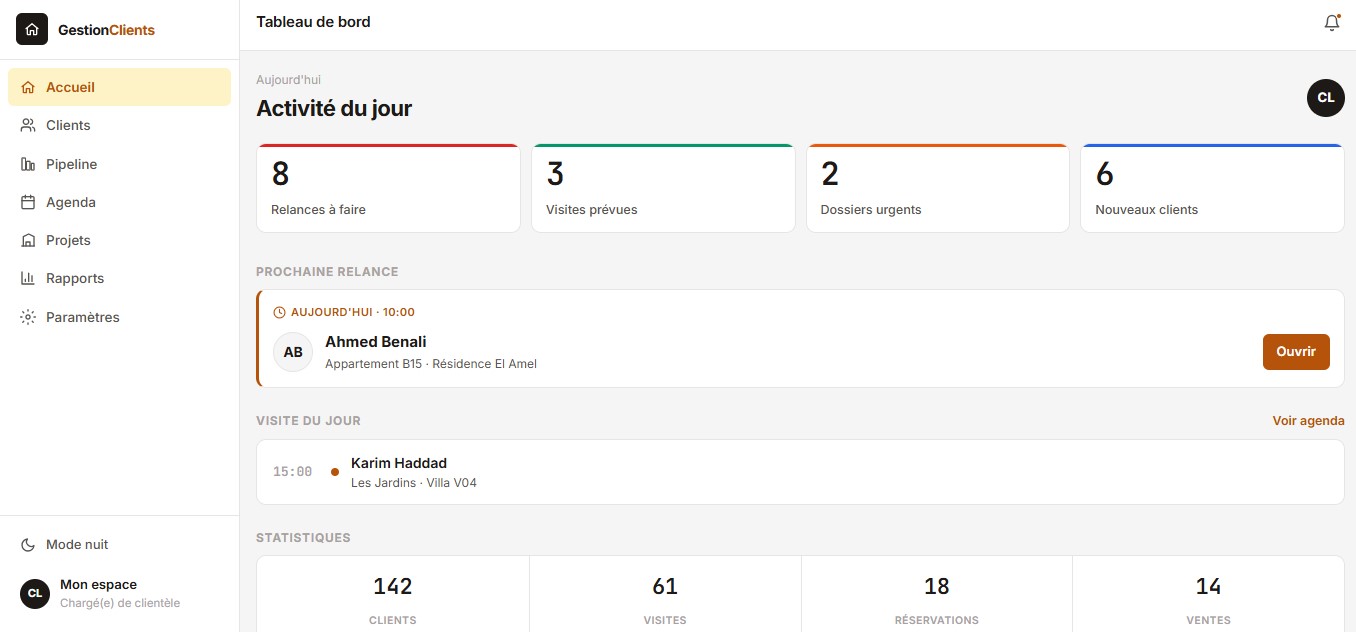Click the bar chart icon beside Rapports
1356x632 pixels.
(x=28, y=278)
